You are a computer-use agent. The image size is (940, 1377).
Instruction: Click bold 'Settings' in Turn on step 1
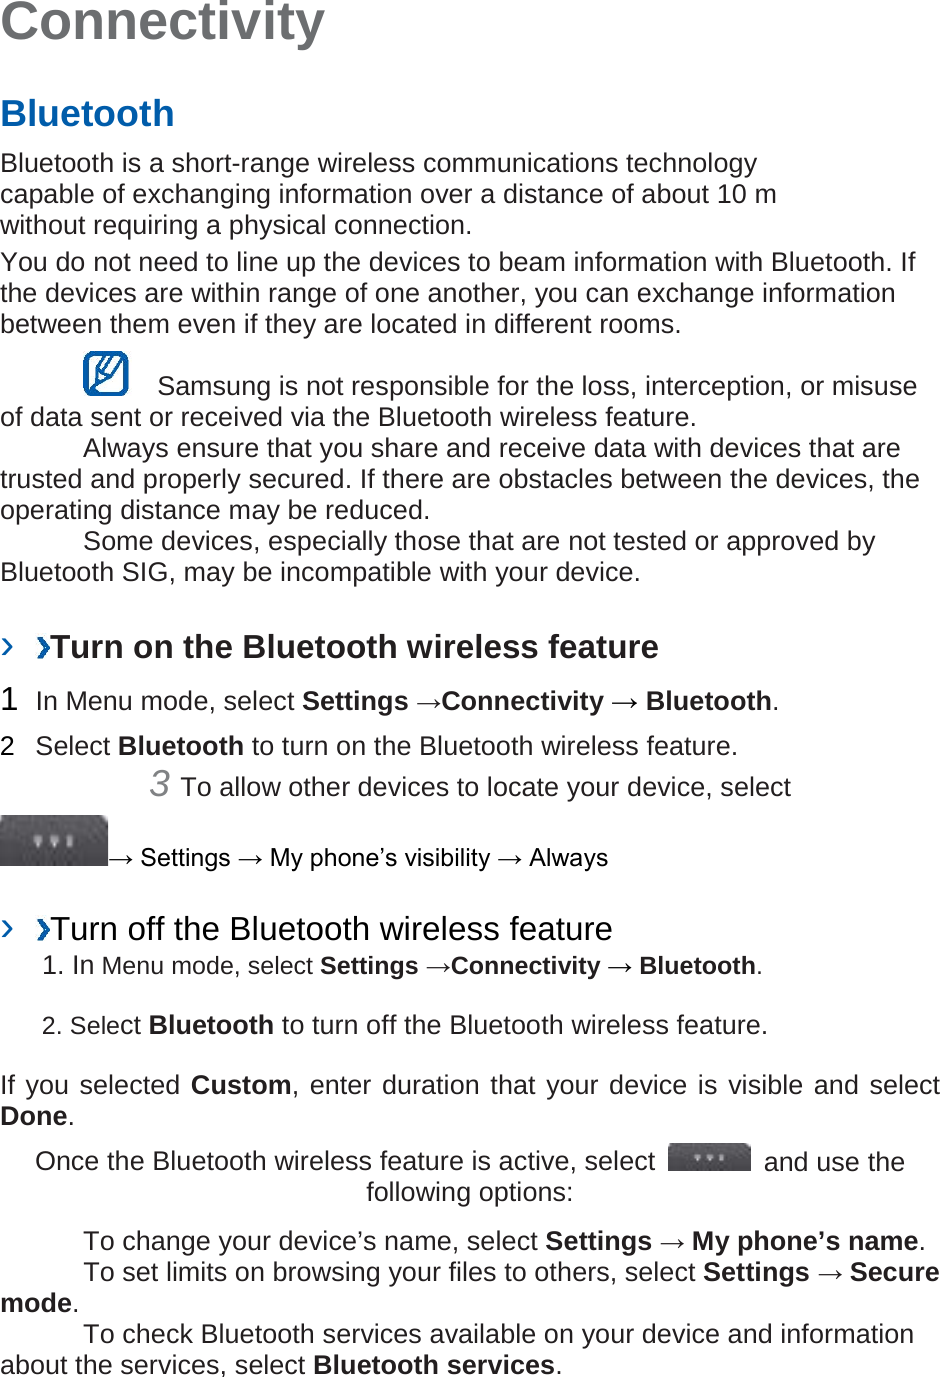tap(355, 701)
